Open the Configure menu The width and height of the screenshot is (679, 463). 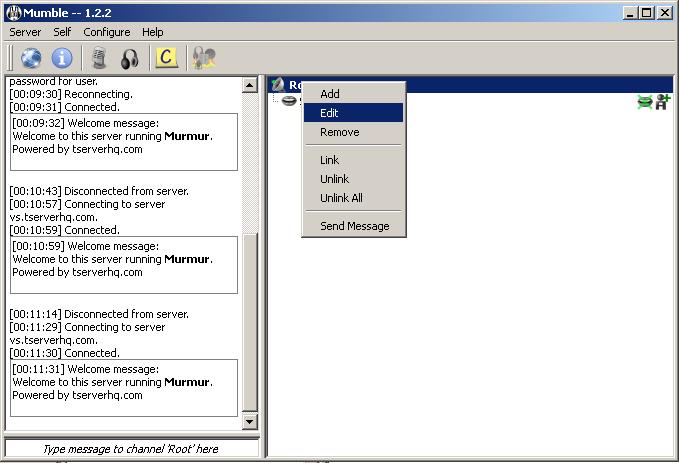107,32
